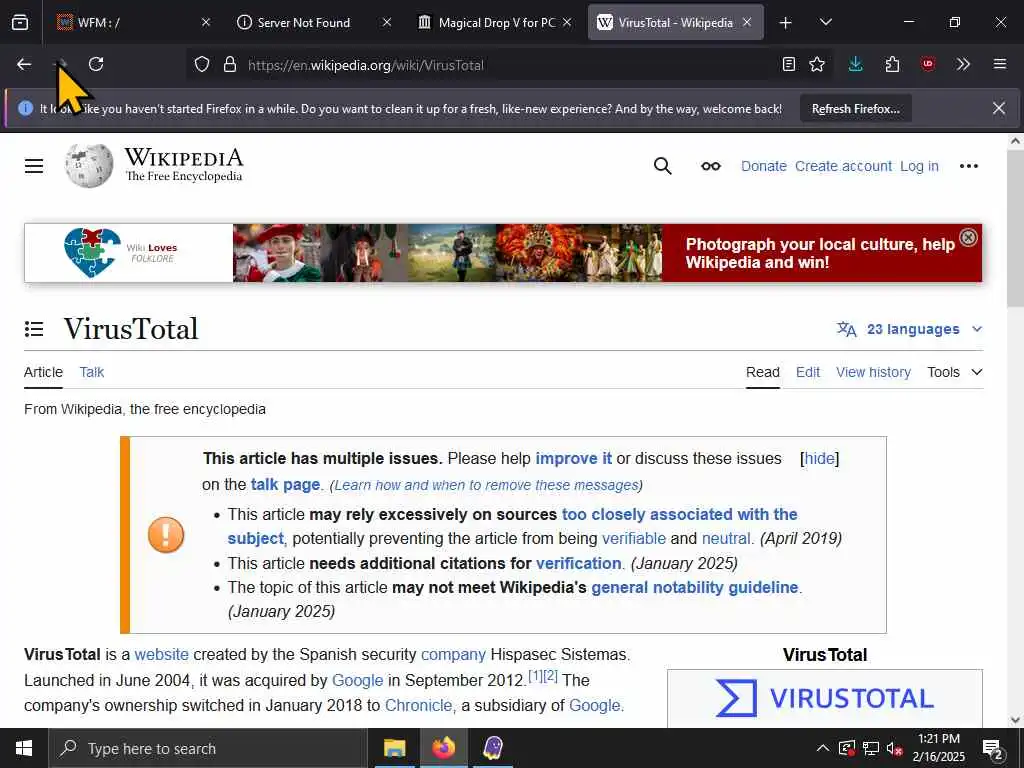Expand the 23 languages dropdown
The width and height of the screenshot is (1024, 768).
910,329
